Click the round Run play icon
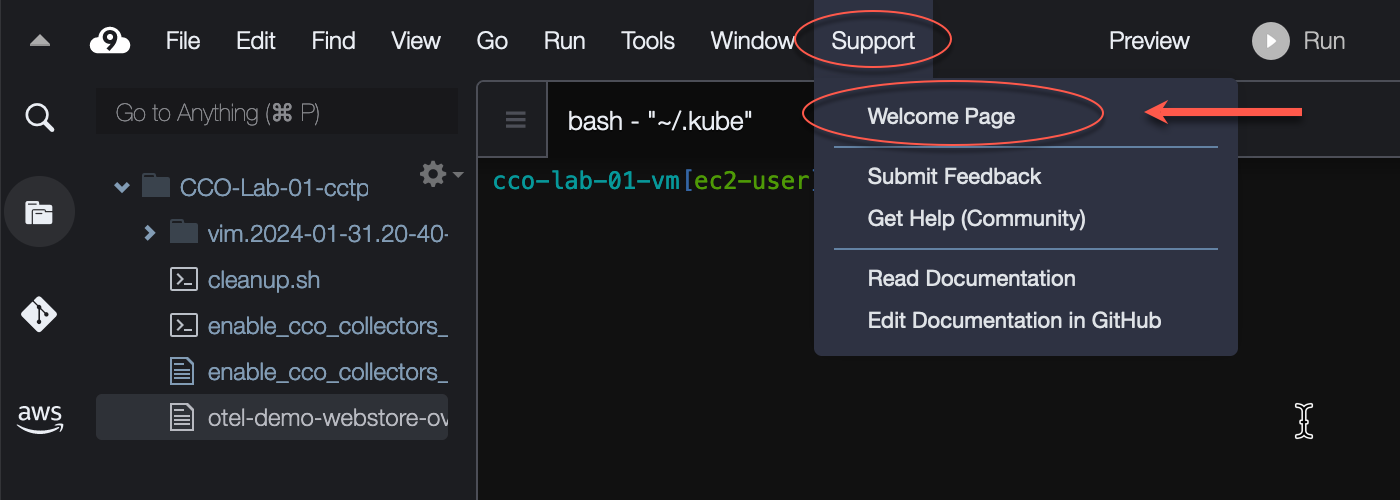The image size is (1400, 500). click(1270, 41)
